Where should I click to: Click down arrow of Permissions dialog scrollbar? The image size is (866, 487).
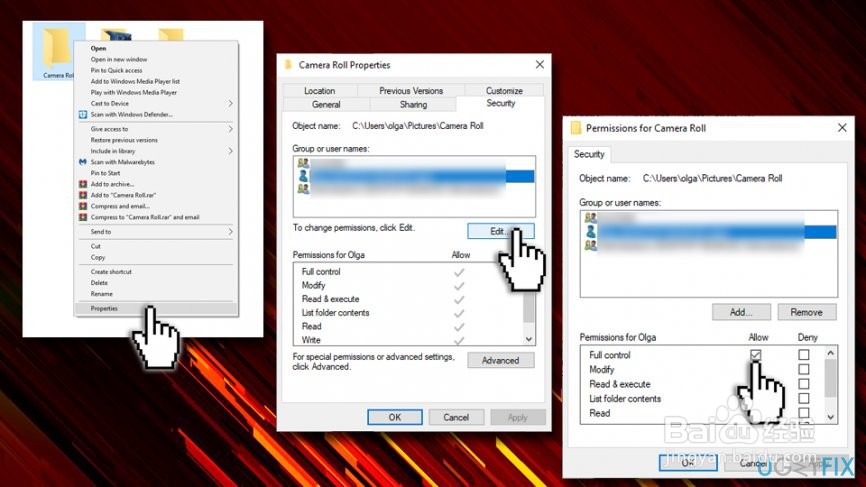point(831,417)
